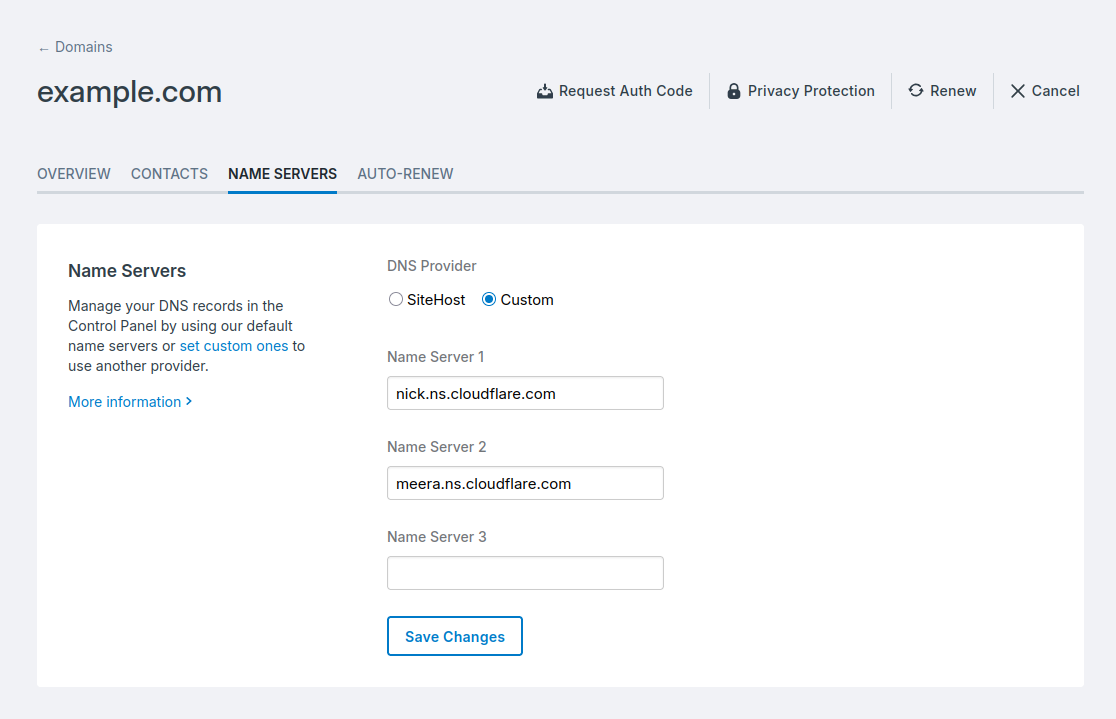This screenshot has width=1116, height=719.
Task: Click the download icon beside Request Auth Code
Action: (x=545, y=90)
